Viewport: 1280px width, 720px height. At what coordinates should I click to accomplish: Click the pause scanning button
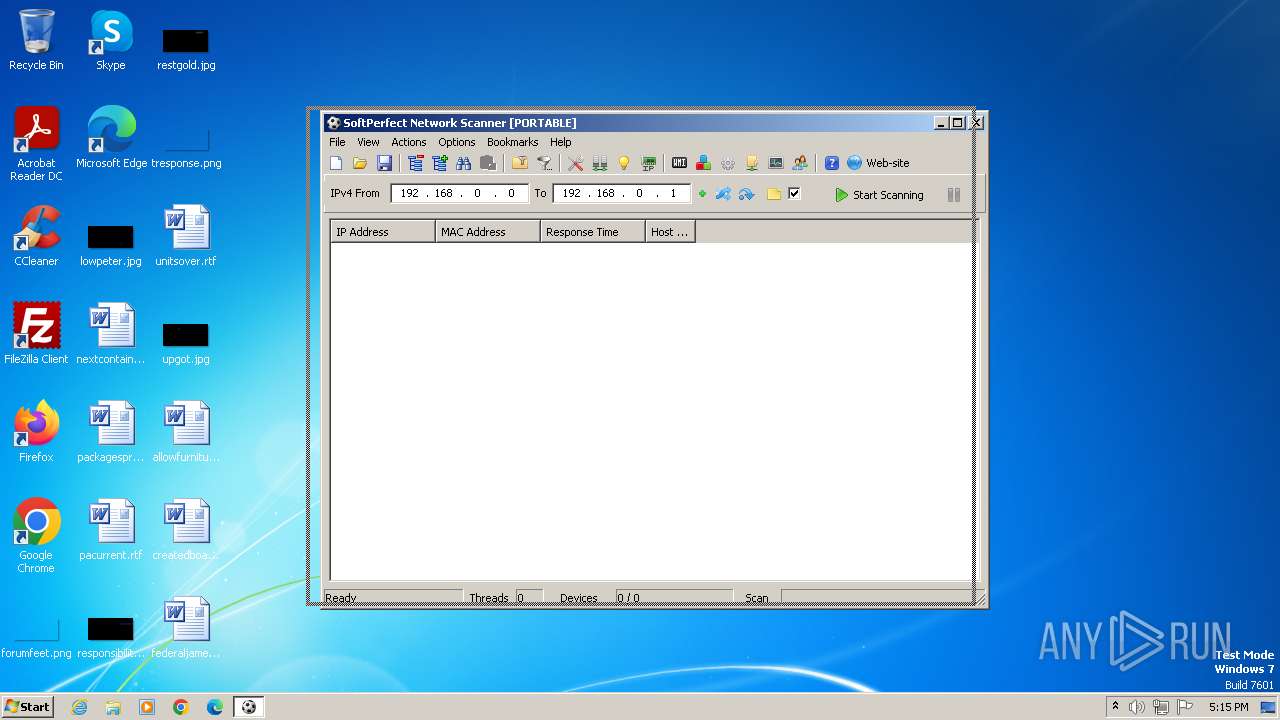click(954, 195)
